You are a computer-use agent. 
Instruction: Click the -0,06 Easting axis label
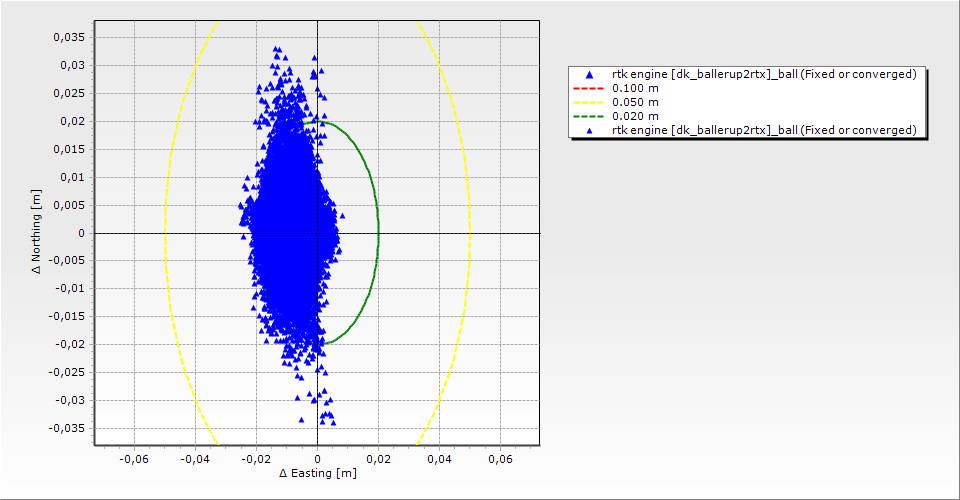pos(133,459)
